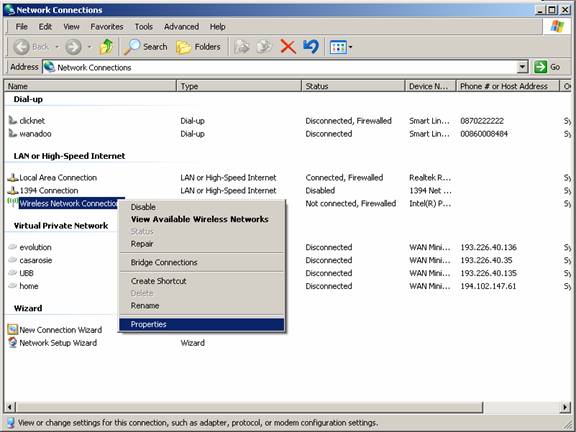Click the Local Area Connection icon
576x432 pixels.
pyautogui.click(x=12, y=177)
